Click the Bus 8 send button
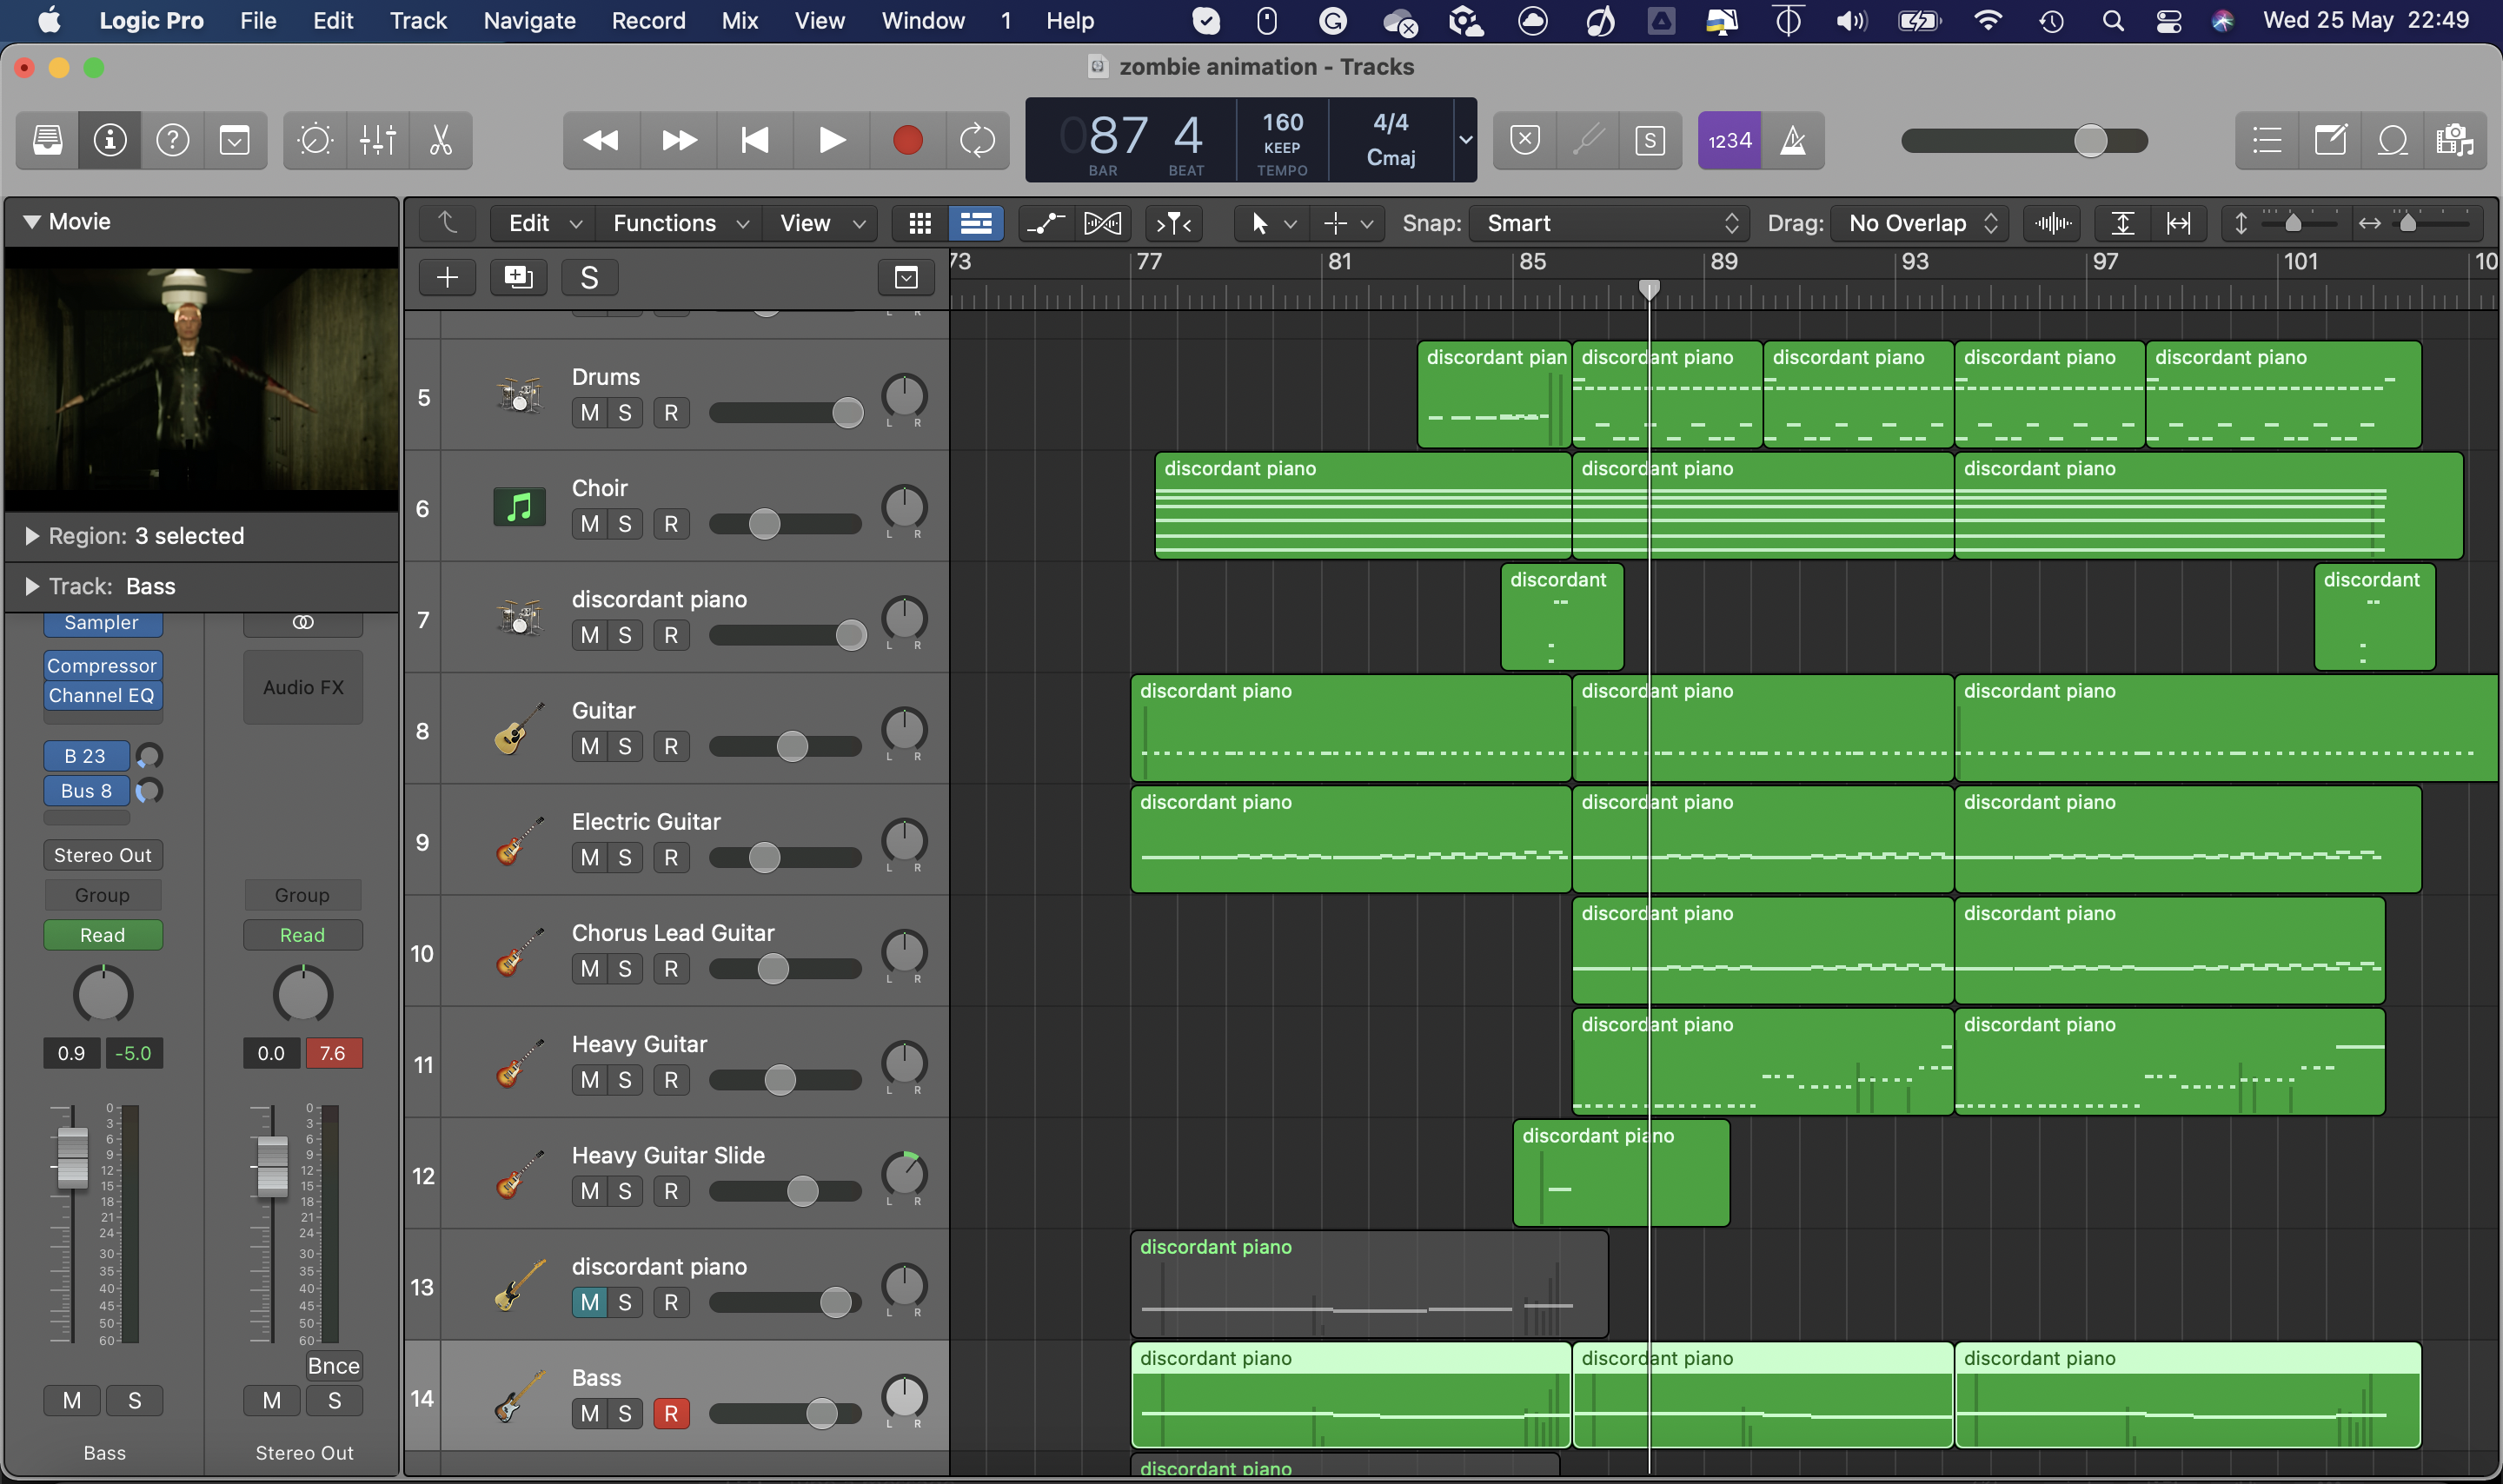This screenshot has height=1484, width=2503. [x=86, y=790]
